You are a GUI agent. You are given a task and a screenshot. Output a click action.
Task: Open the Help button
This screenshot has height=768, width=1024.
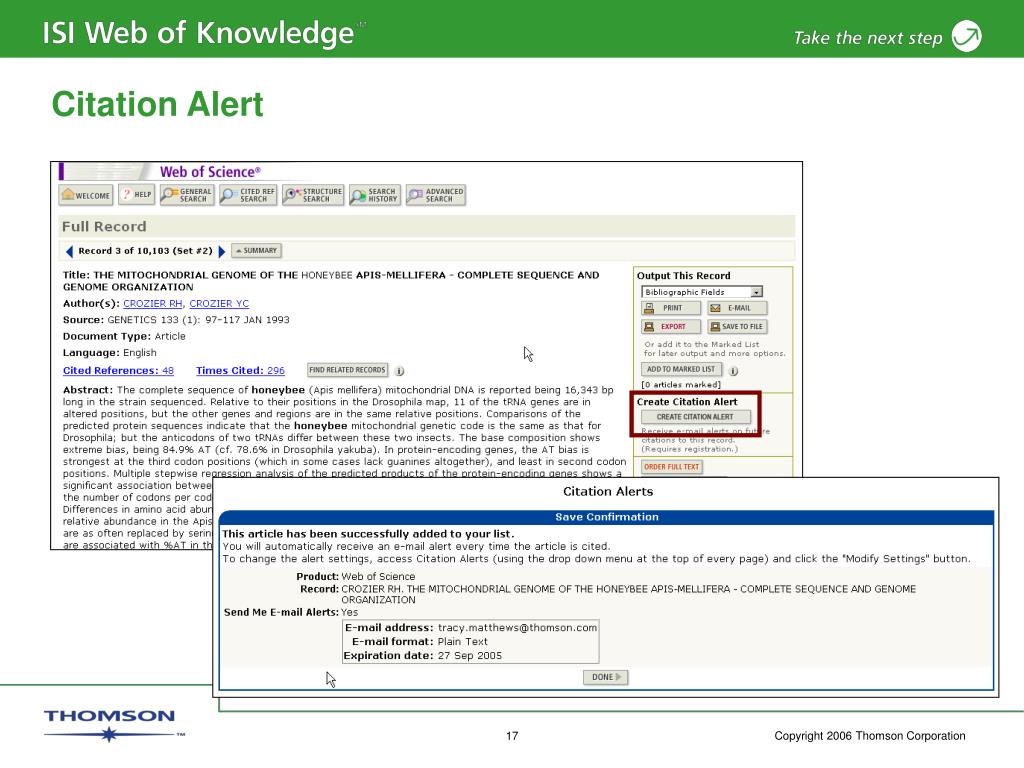point(137,195)
